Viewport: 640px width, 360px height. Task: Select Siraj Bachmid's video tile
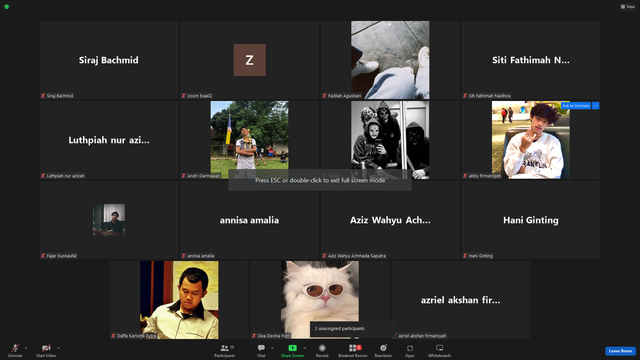[109, 60]
